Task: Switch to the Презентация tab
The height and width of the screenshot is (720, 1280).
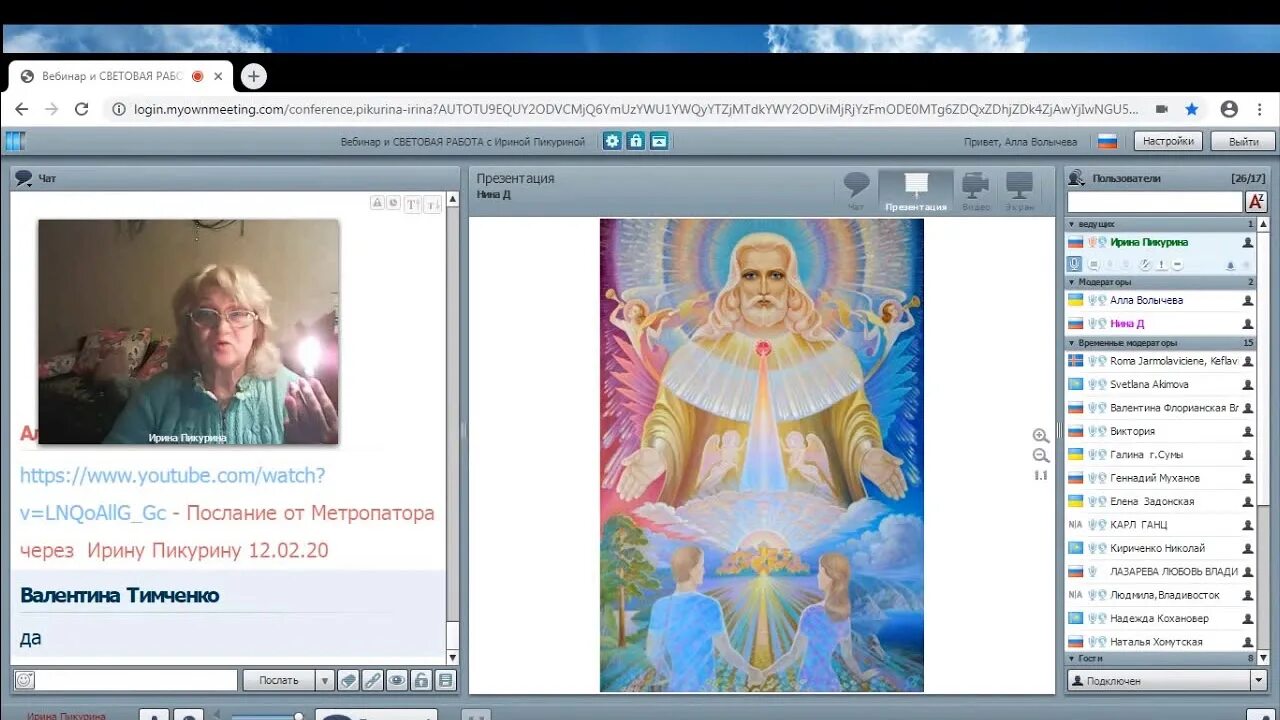Action: (x=916, y=191)
